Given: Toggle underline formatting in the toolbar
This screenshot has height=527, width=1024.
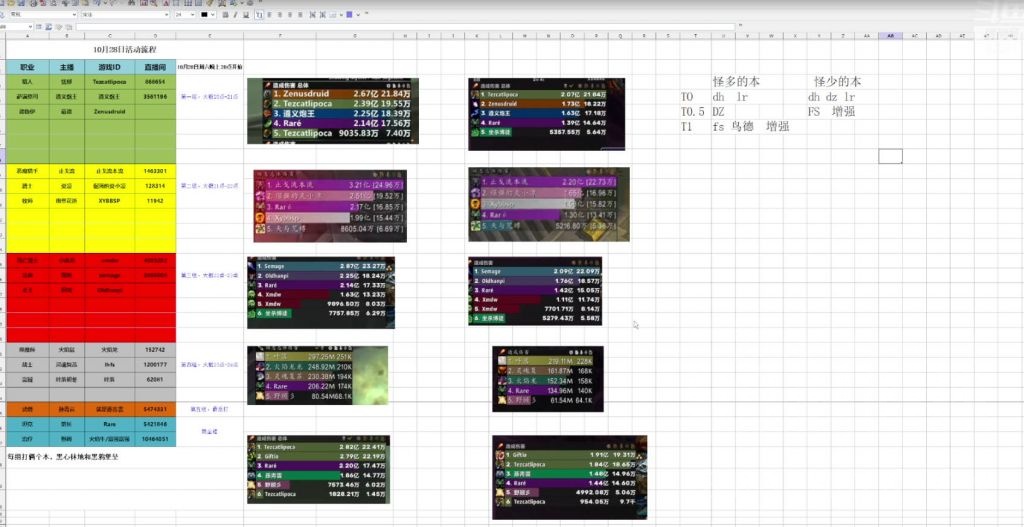Looking at the screenshot, I should (x=247, y=15).
